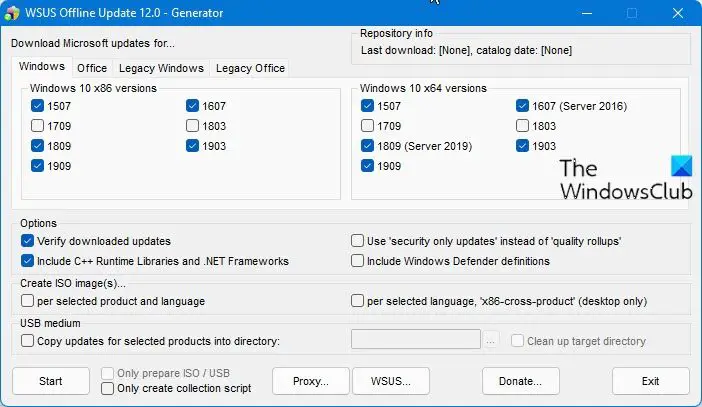
Task: Enable Only create collection script
Action: (x=107, y=388)
